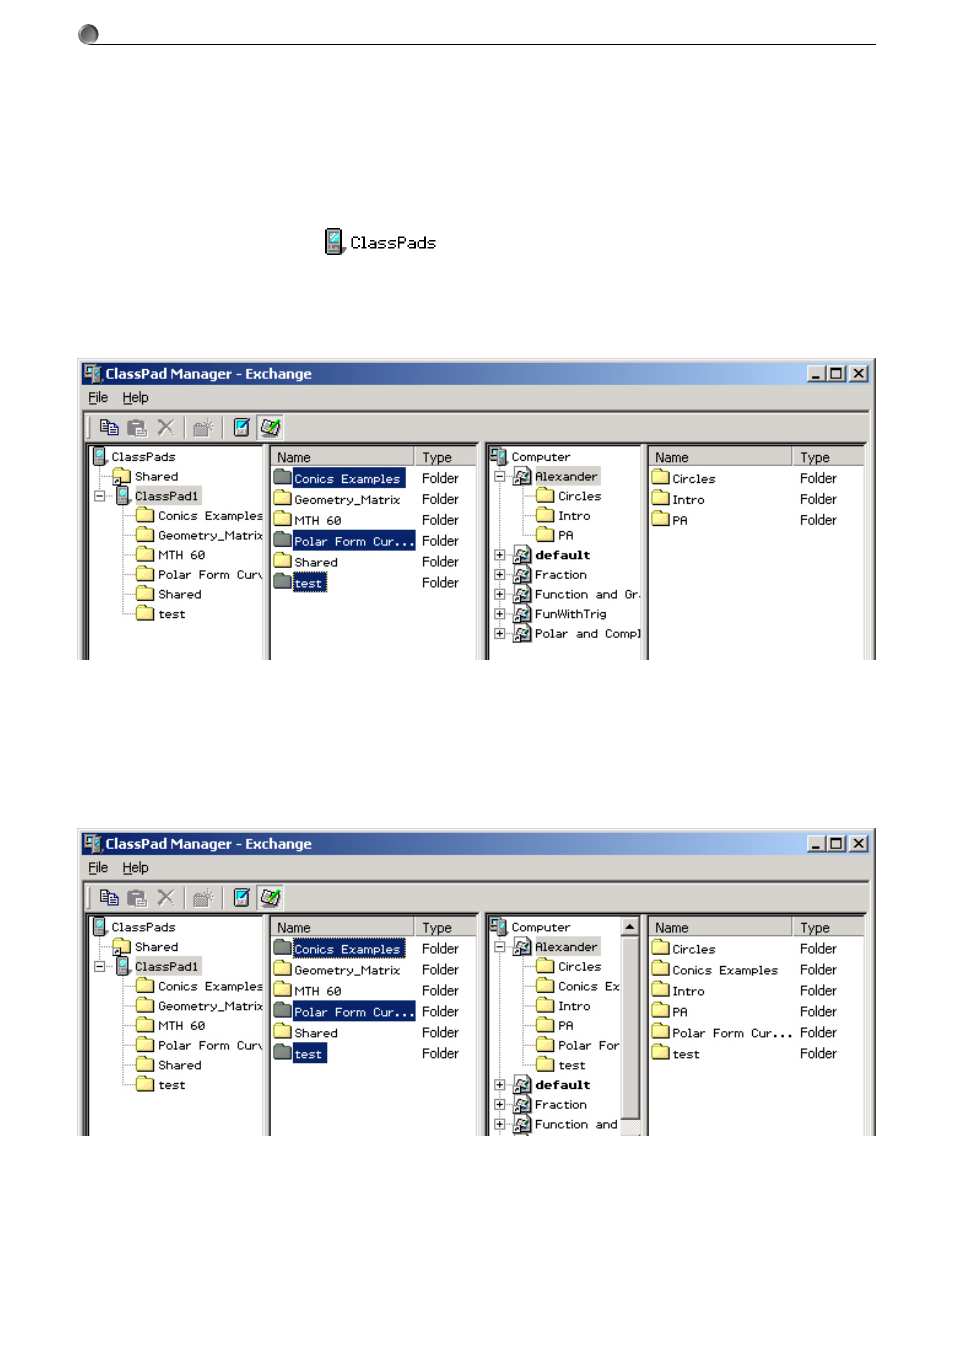Select Alexander folder in upper window tree
The image size is (954, 1351).
click(x=566, y=477)
